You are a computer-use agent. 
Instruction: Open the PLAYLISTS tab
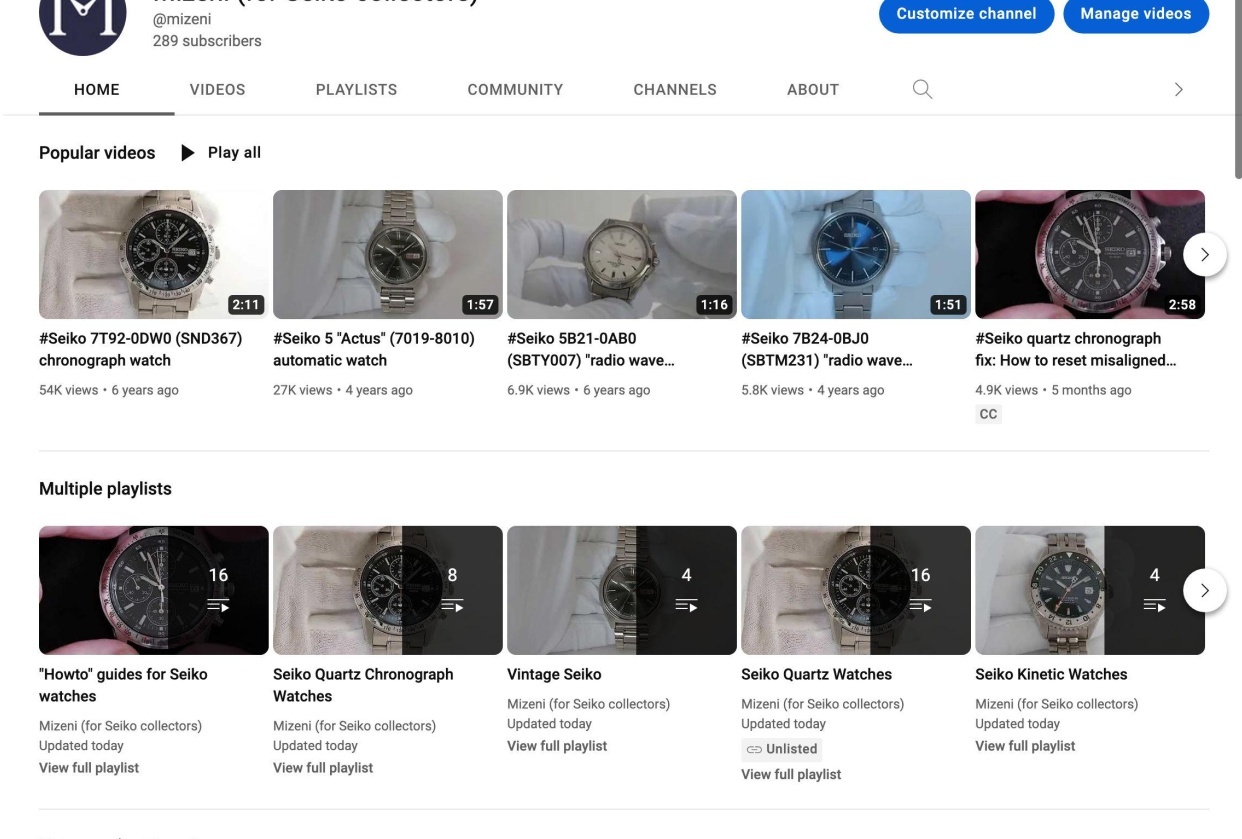356,90
